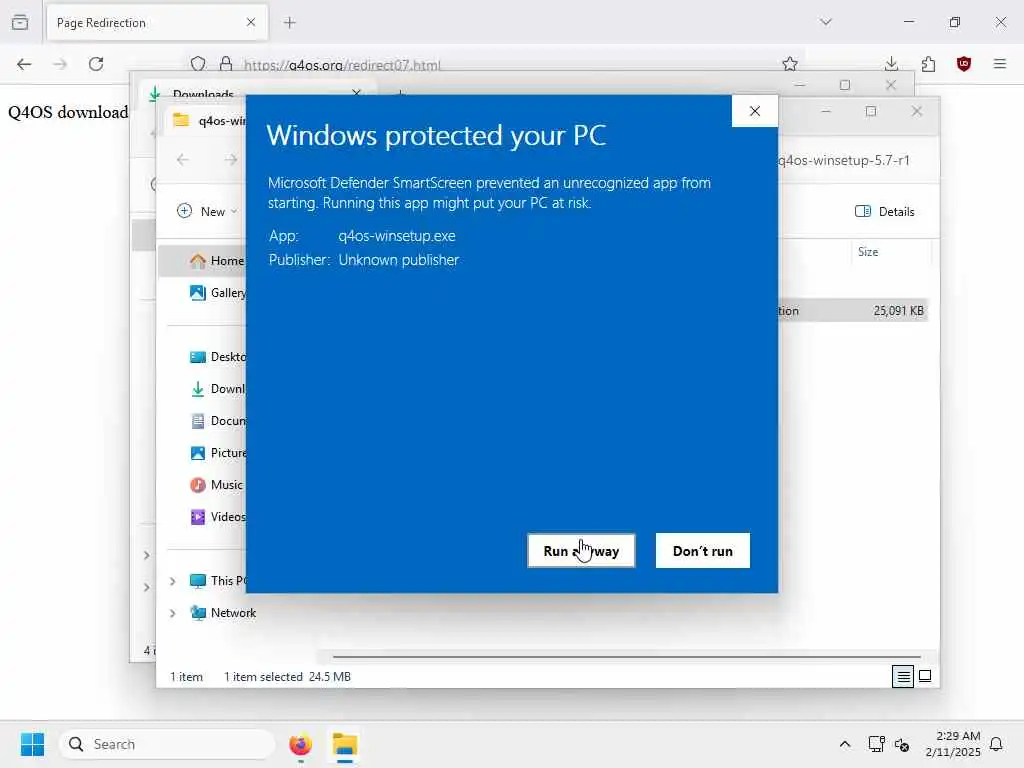List all Firefox tabs dropdown
The height and width of the screenshot is (768, 1024).
tap(826, 22)
